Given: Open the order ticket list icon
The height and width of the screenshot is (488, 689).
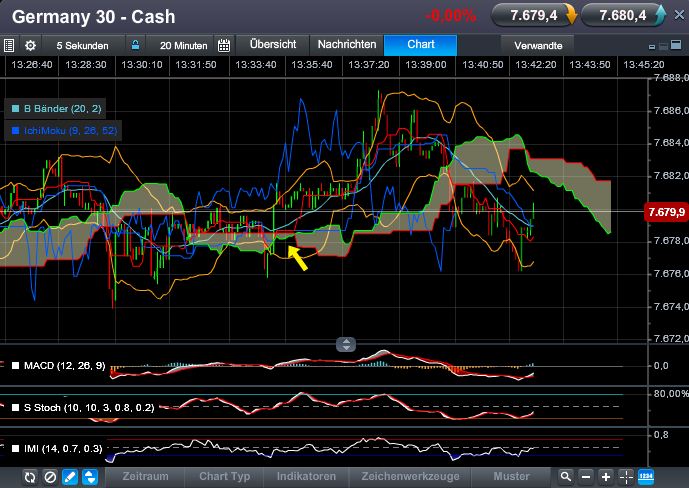Looking at the screenshot, I should pyautogui.click(x=9, y=45).
